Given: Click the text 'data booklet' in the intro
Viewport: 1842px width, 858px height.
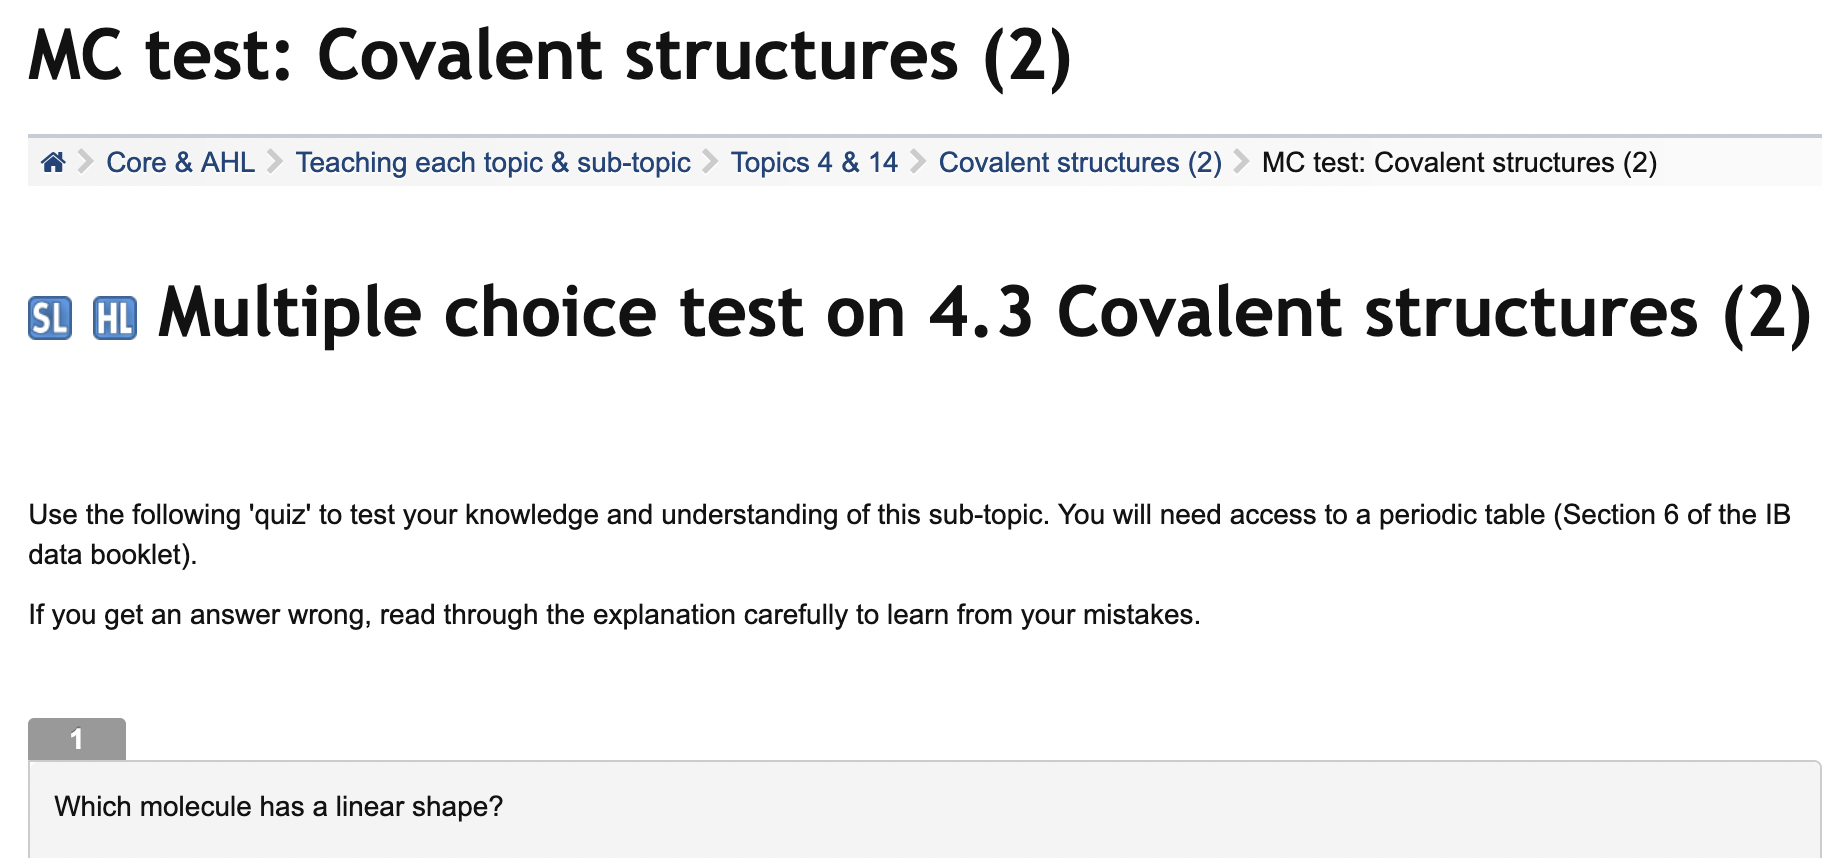Looking at the screenshot, I should tap(110, 554).
